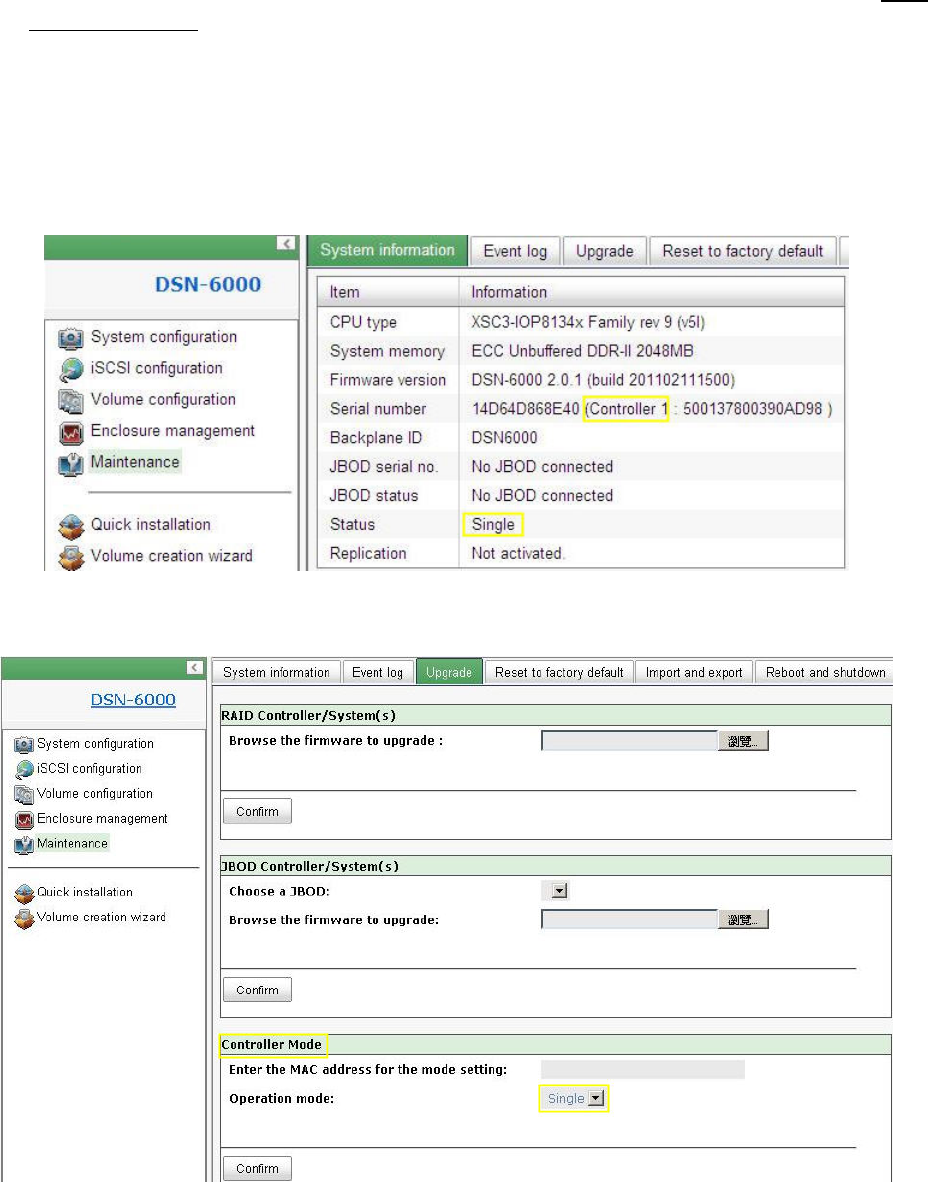Click the Firmware version value DSN-6000 2.0.1
The image size is (928, 1182).
click(x=603, y=380)
